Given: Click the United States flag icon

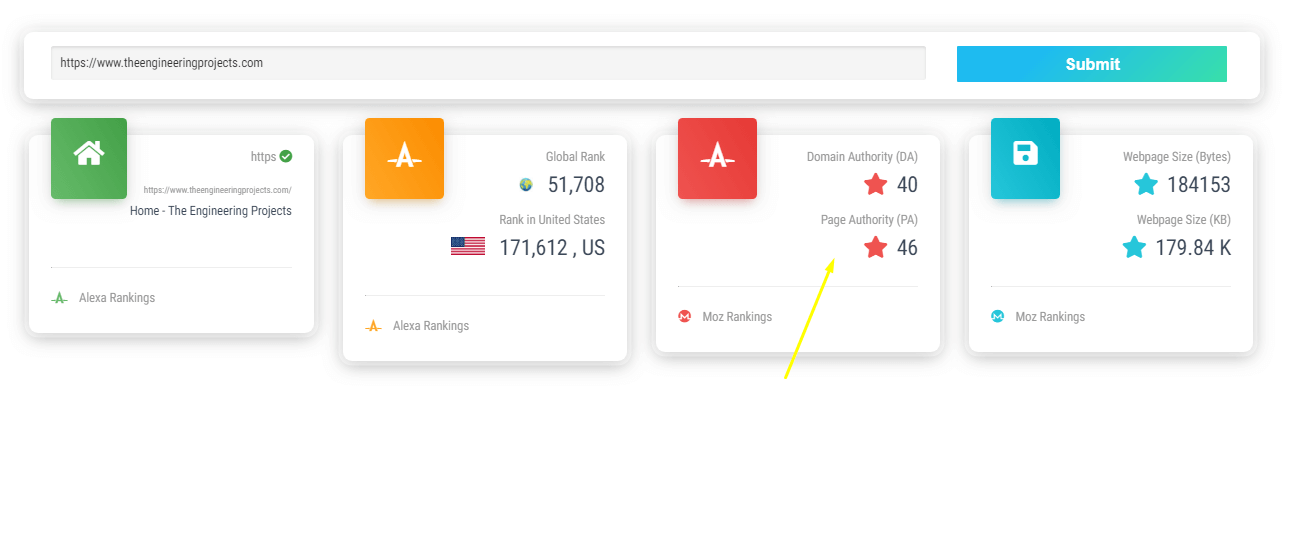Looking at the screenshot, I should pos(468,247).
